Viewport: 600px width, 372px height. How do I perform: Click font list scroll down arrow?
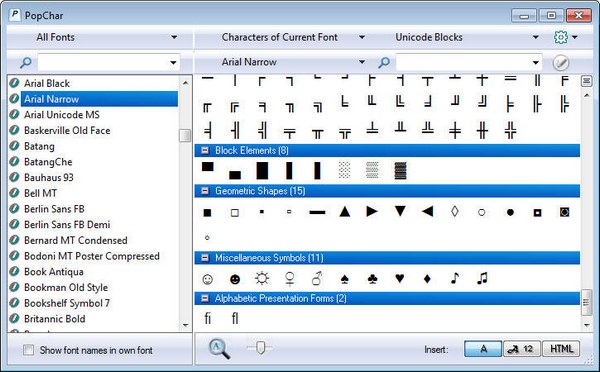[186, 326]
